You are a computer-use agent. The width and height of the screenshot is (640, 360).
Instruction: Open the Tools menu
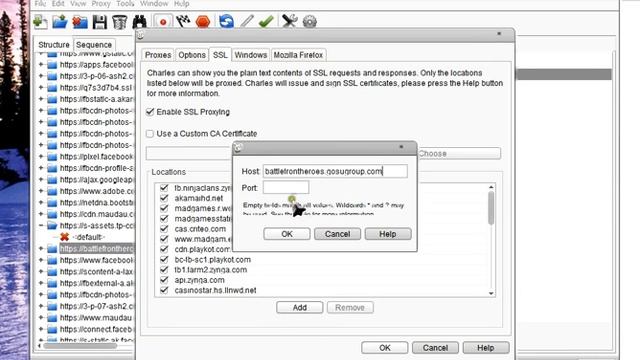125,4
